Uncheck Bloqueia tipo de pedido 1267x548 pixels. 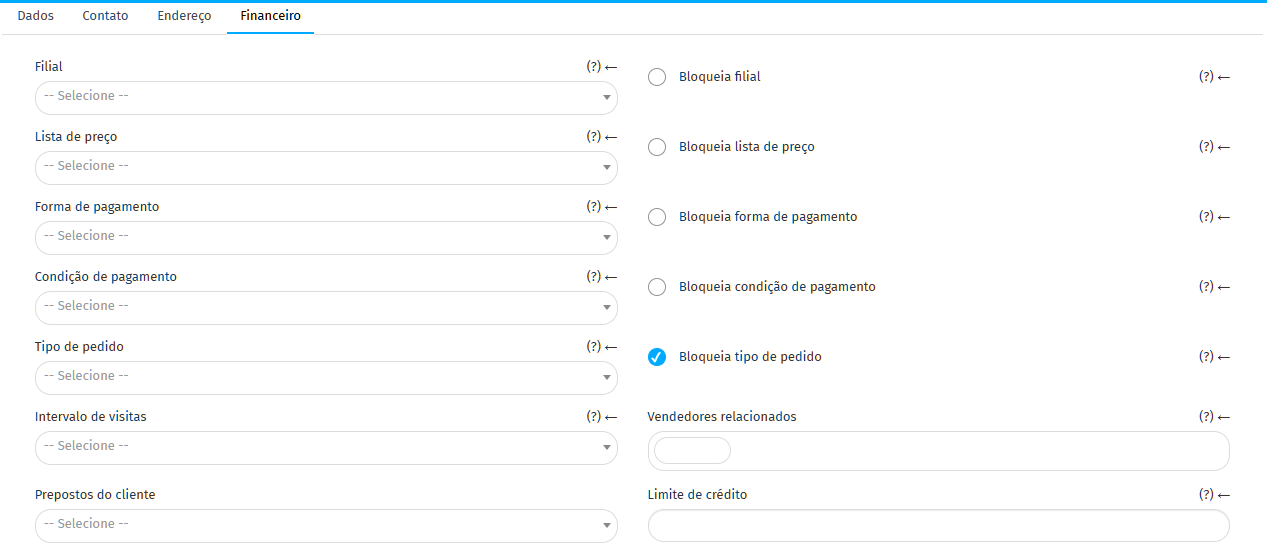[x=657, y=357]
